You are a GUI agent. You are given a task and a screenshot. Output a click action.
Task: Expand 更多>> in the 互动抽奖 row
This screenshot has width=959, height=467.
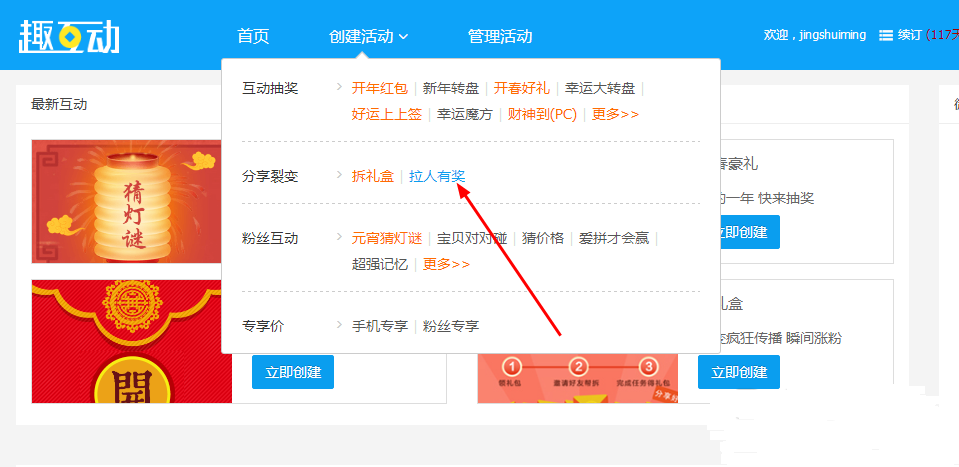(615, 114)
